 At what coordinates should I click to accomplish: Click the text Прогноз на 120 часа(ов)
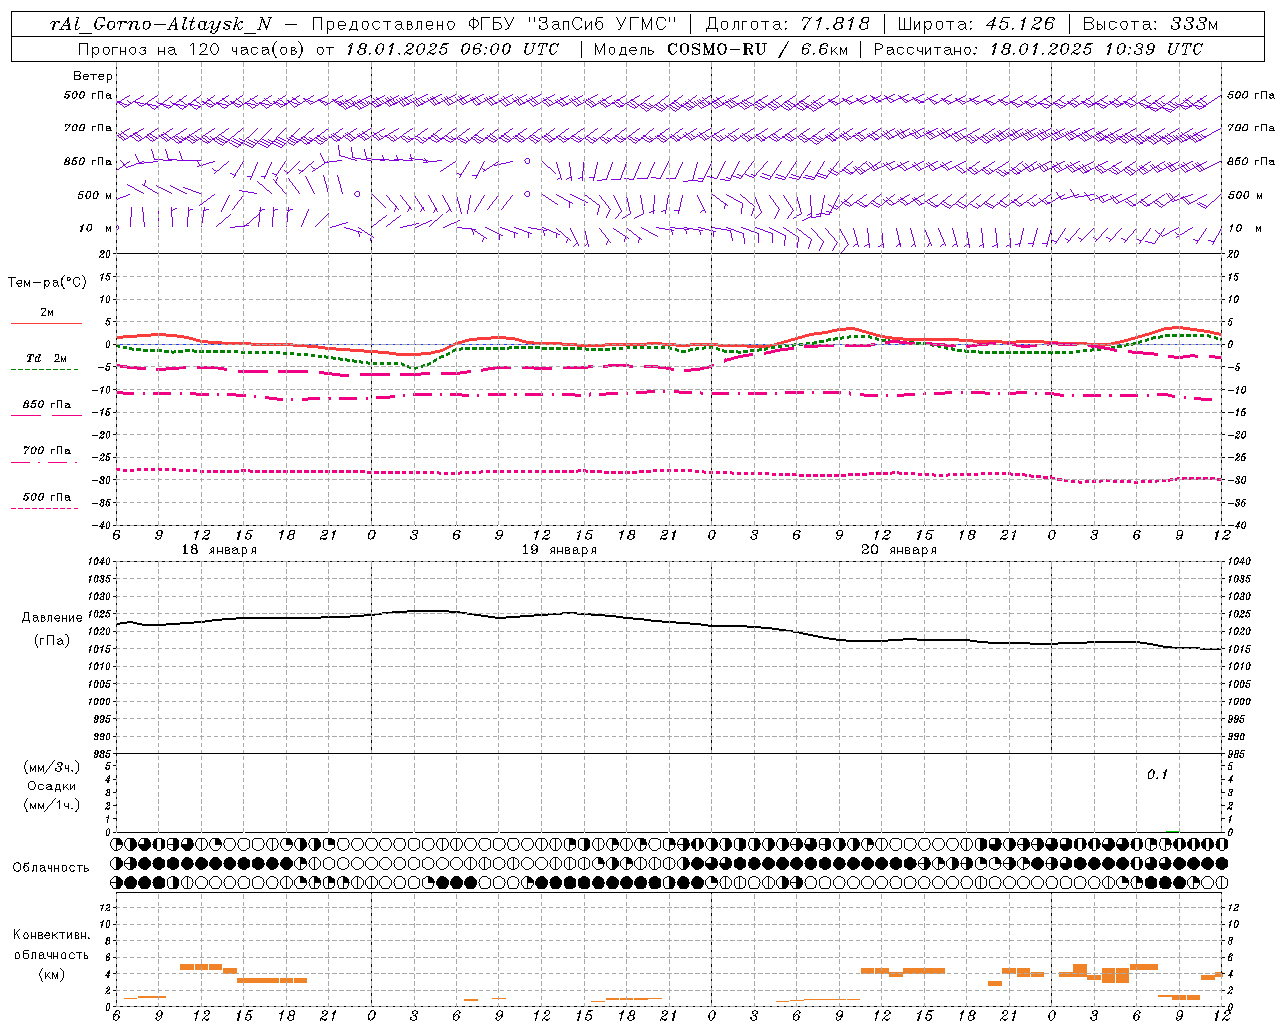[x=192, y=49]
